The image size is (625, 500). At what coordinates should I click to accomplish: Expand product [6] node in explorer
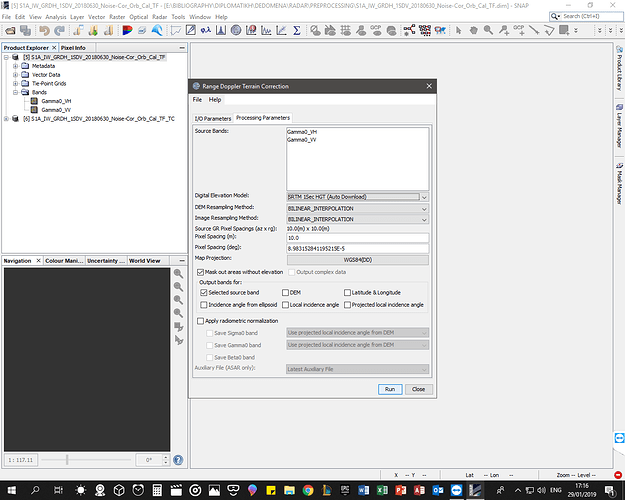click(6, 118)
